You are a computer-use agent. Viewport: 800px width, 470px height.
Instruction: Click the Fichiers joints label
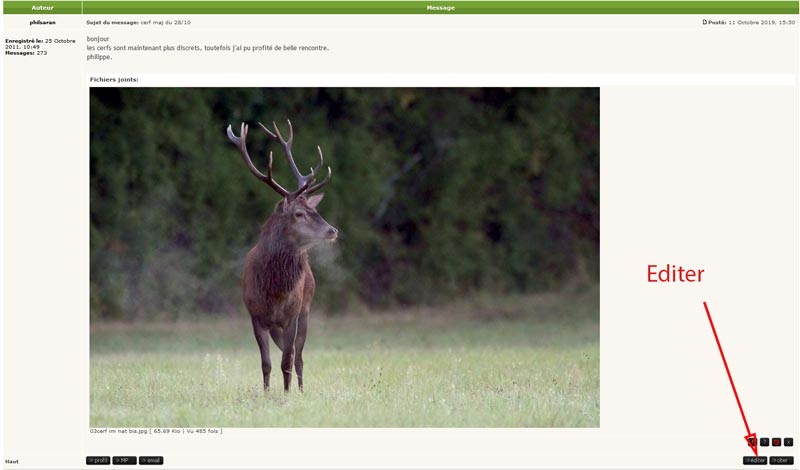coord(114,80)
